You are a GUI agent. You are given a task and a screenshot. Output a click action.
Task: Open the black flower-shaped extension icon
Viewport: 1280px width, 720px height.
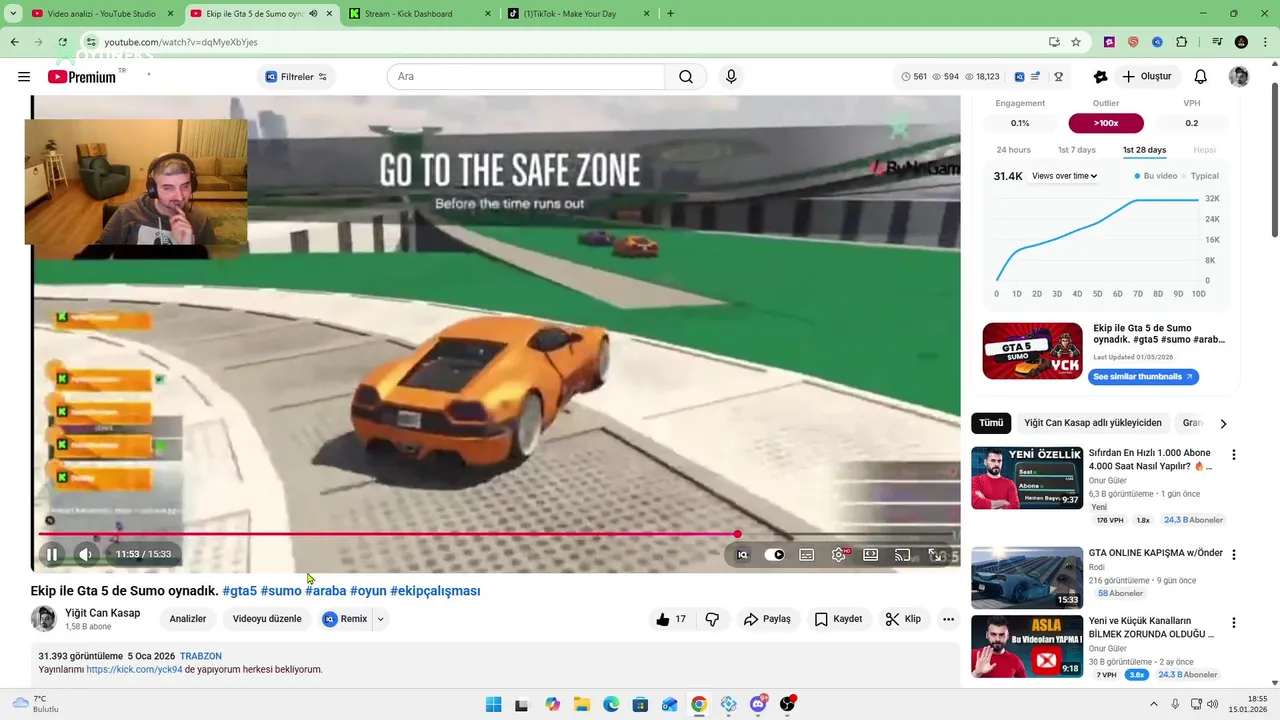(1101, 77)
